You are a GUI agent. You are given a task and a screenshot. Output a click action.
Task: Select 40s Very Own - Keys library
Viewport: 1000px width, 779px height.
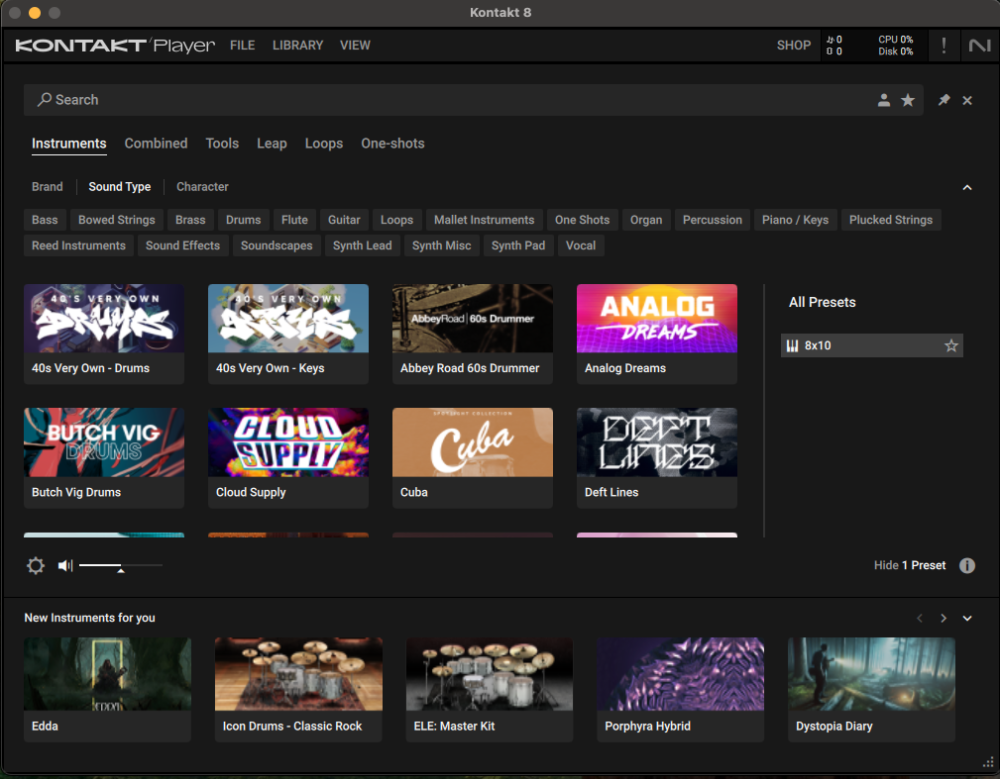(x=288, y=334)
